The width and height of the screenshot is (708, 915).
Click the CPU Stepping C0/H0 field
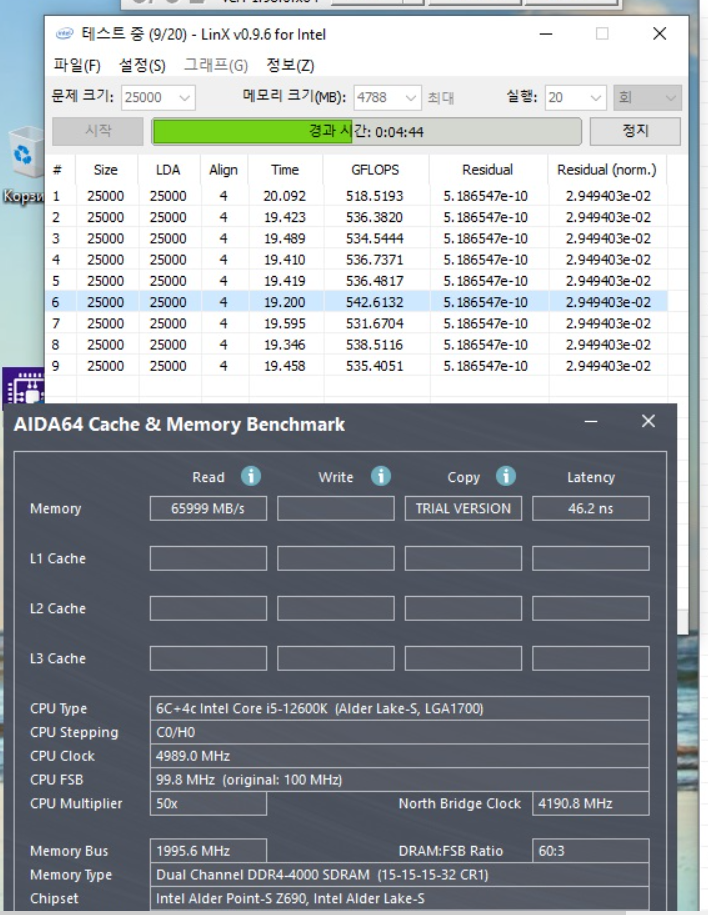[399, 732]
